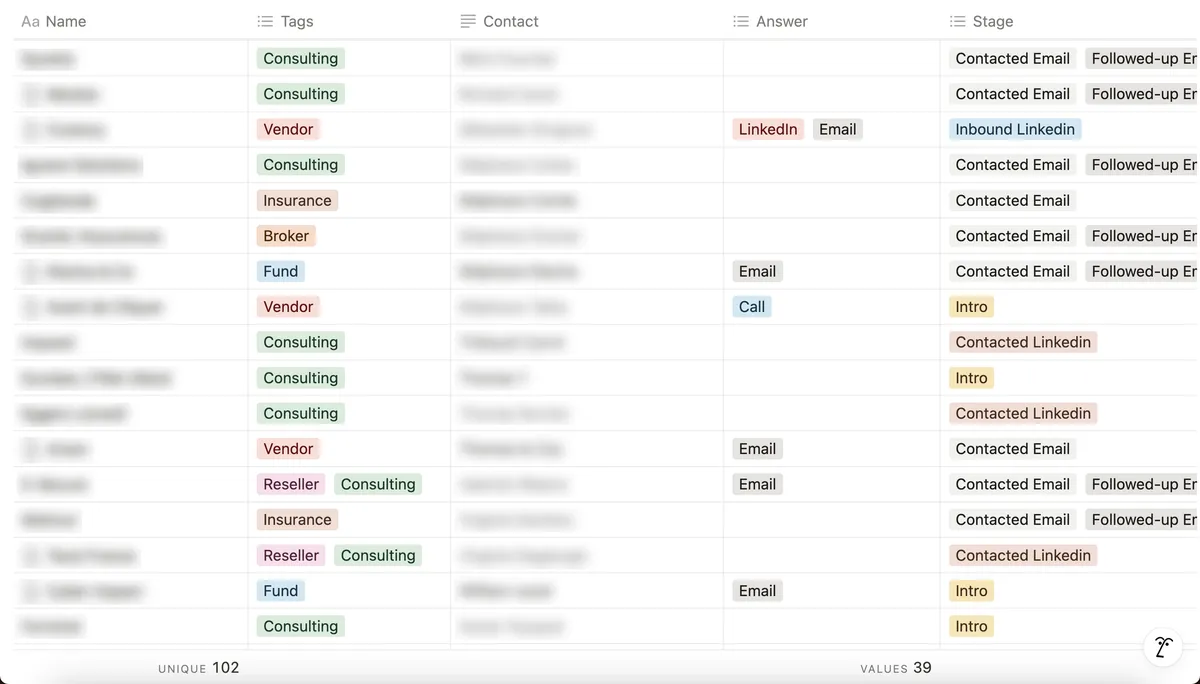The image size is (1200, 684).
Task: Click the VALUES 39 calculation control
Action: (896, 667)
